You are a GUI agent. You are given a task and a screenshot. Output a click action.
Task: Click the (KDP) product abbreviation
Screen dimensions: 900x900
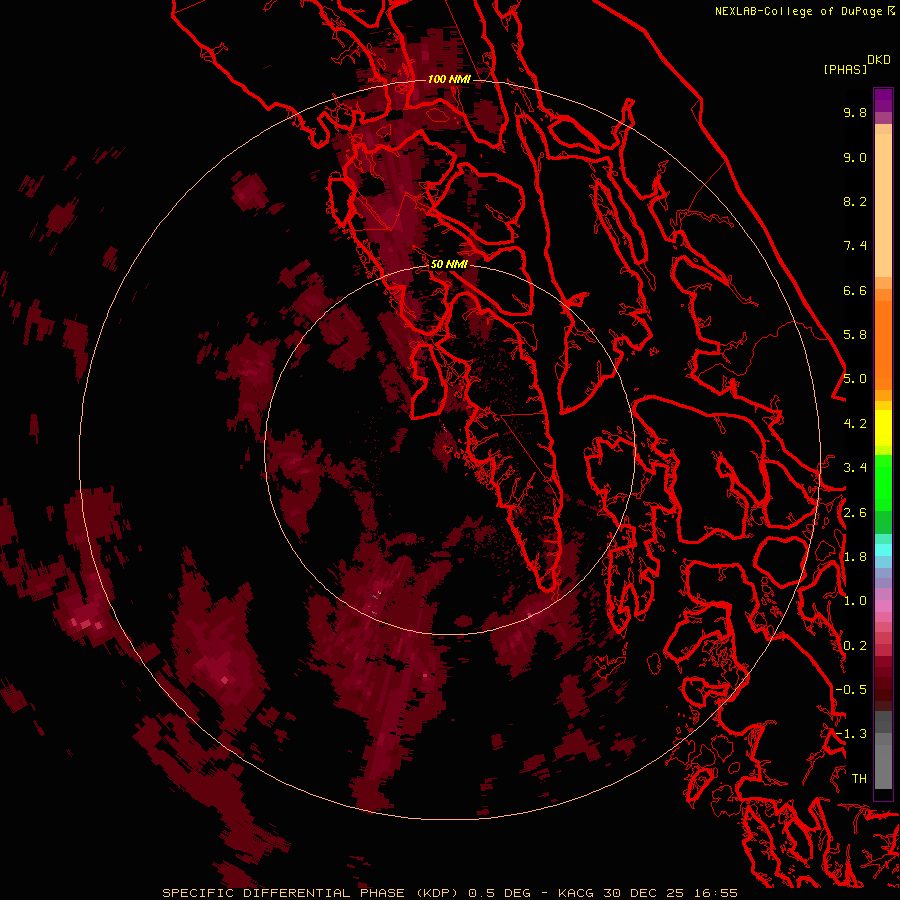coord(437,893)
